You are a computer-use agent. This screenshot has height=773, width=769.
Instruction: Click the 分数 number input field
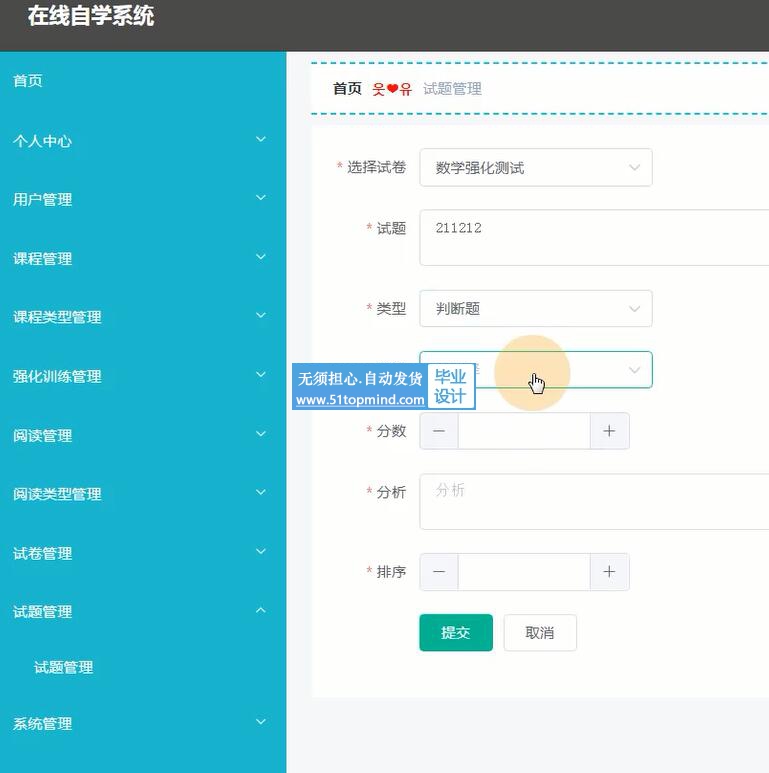524,431
